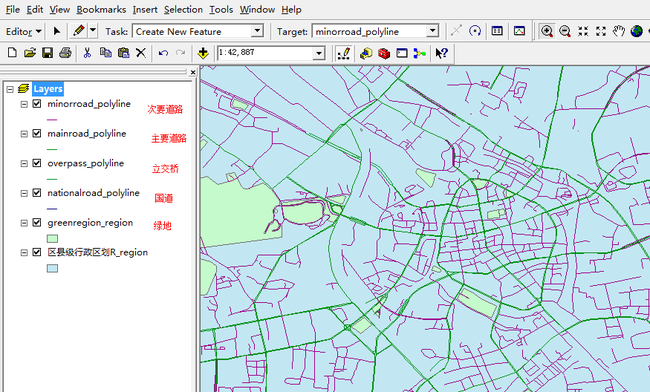Cut selection with scissors icon
This screenshot has height=392, width=650.
pos(87,53)
